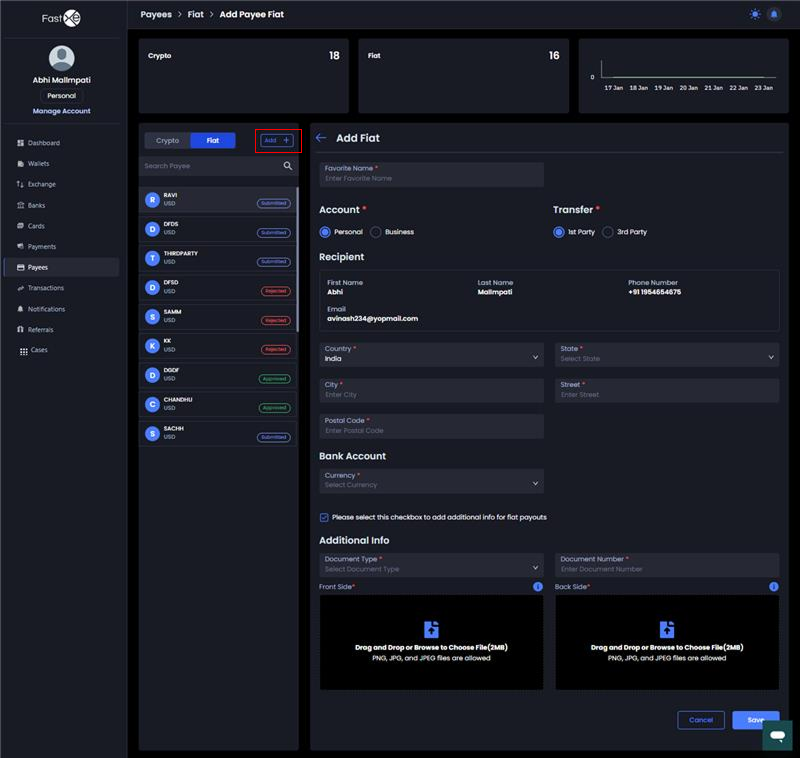This screenshot has width=800, height=758.
Task: Switch to the Crypto tab
Action: click(x=168, y=141)
